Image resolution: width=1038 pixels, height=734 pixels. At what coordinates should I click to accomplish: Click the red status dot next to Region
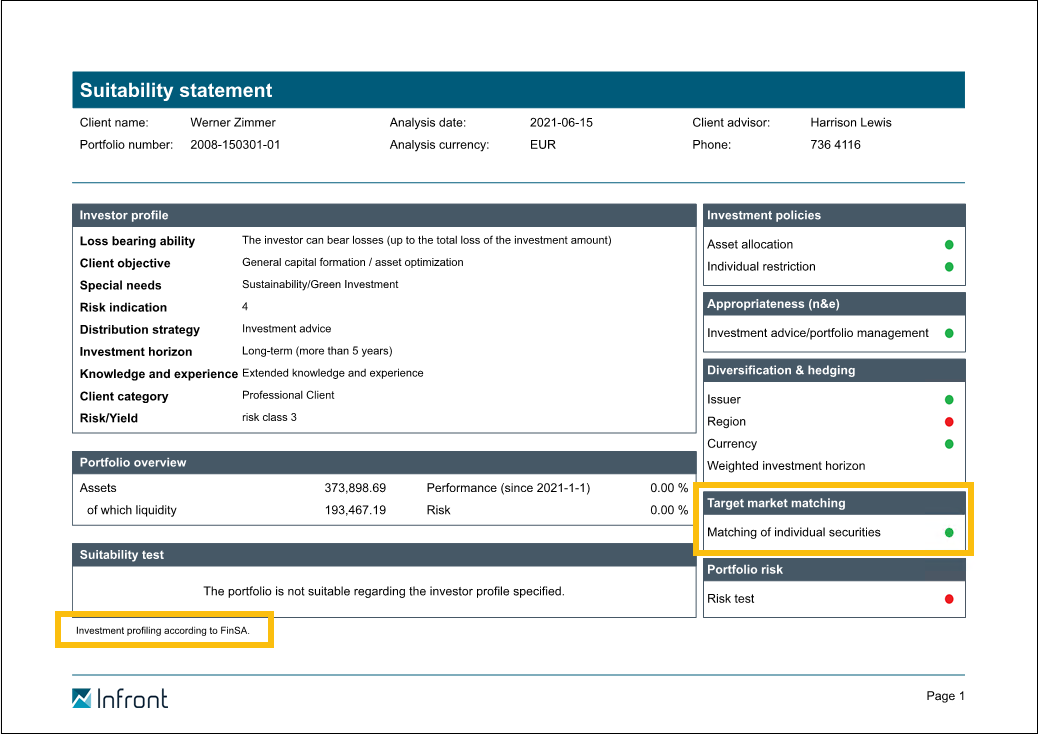(949, 422)
